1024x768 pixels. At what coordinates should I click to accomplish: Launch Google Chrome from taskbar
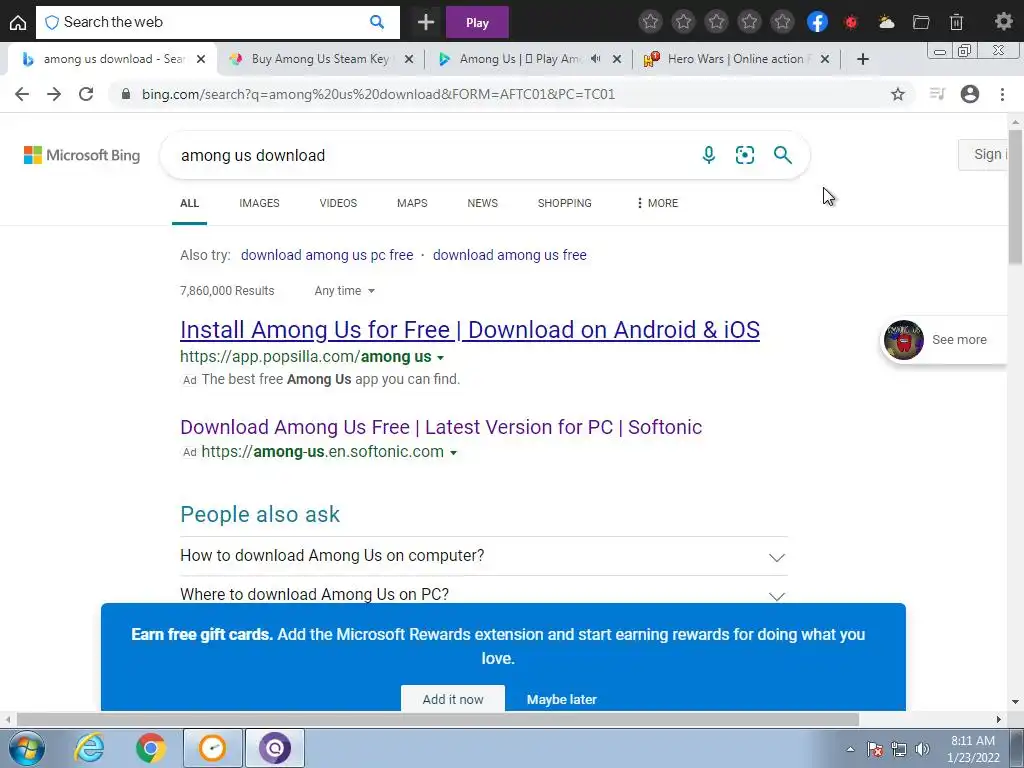coord(150,748)
